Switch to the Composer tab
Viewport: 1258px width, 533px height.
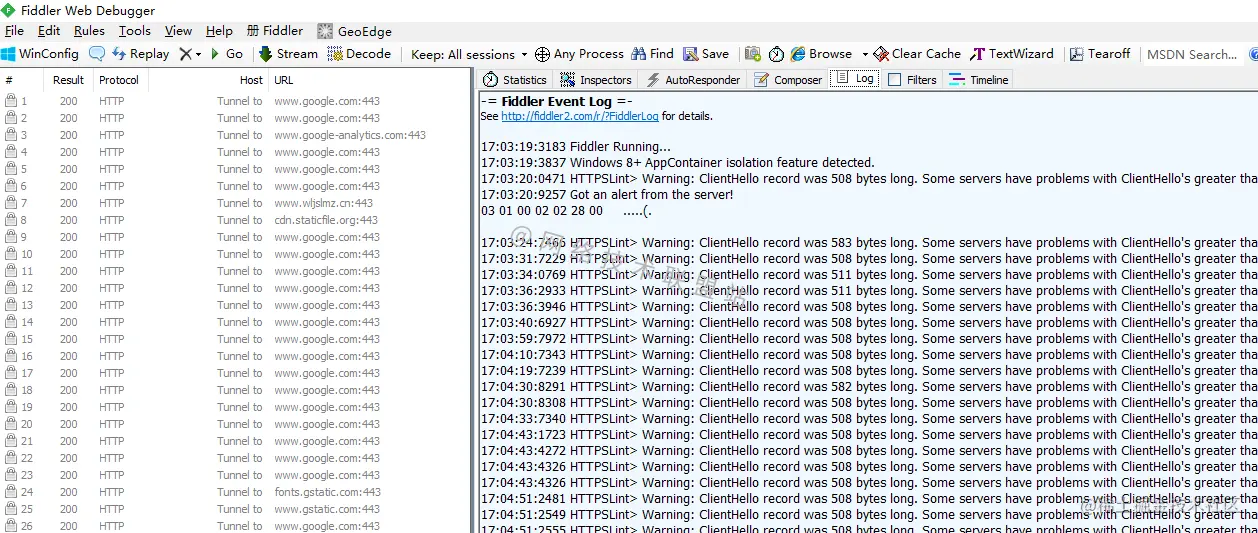pyautogui.click(x=788, y=79)
